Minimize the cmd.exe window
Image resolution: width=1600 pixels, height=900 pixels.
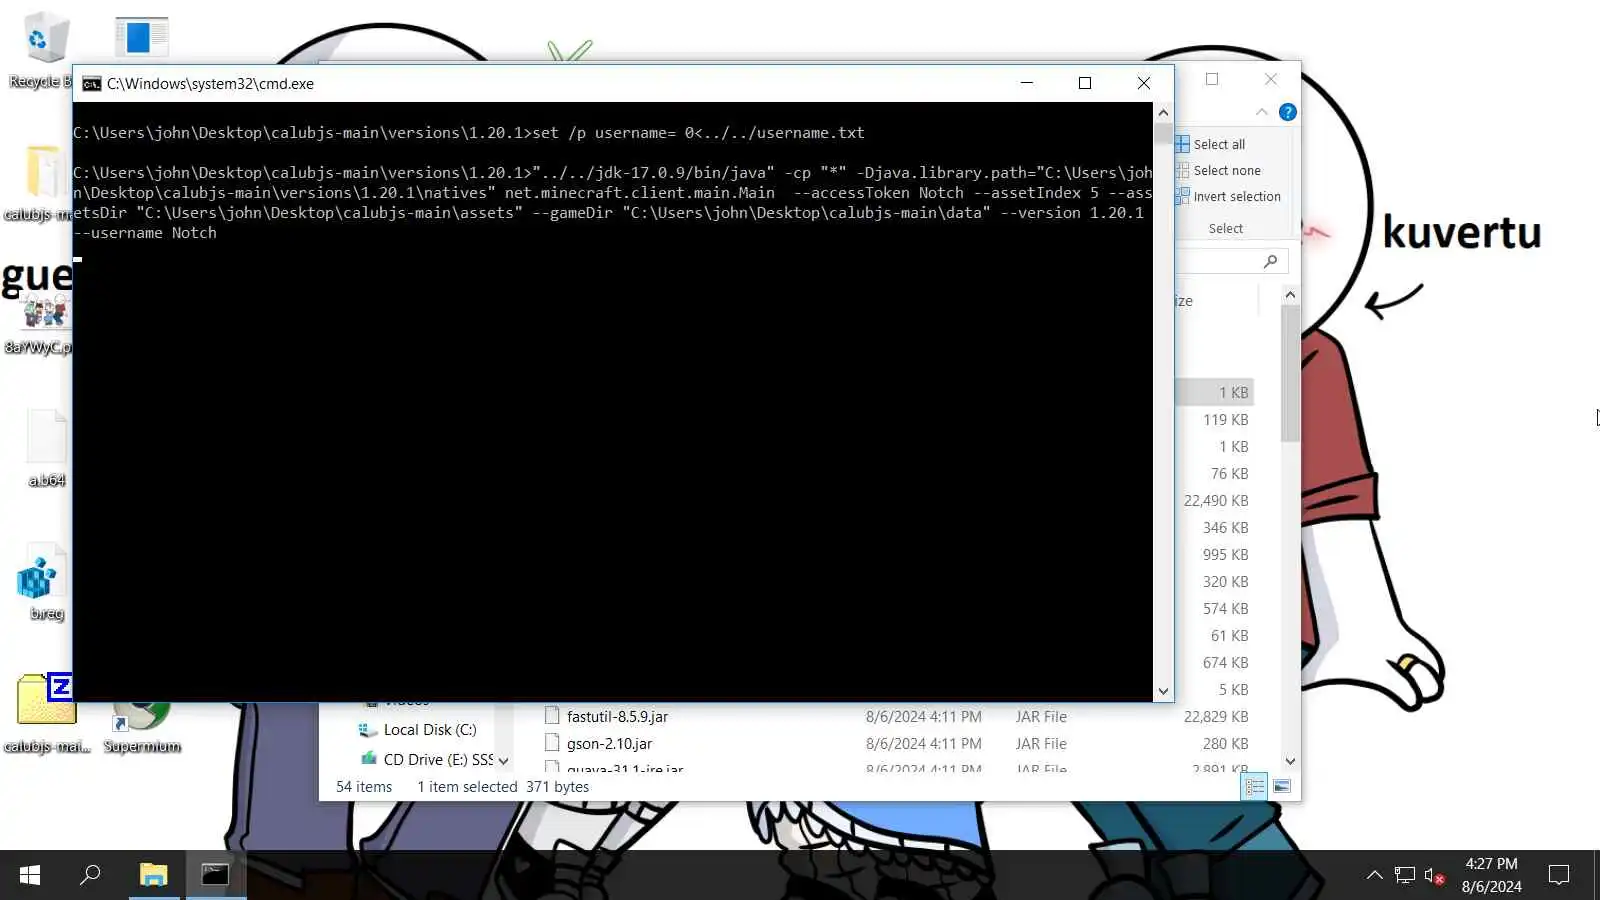tap(1027, 83)
